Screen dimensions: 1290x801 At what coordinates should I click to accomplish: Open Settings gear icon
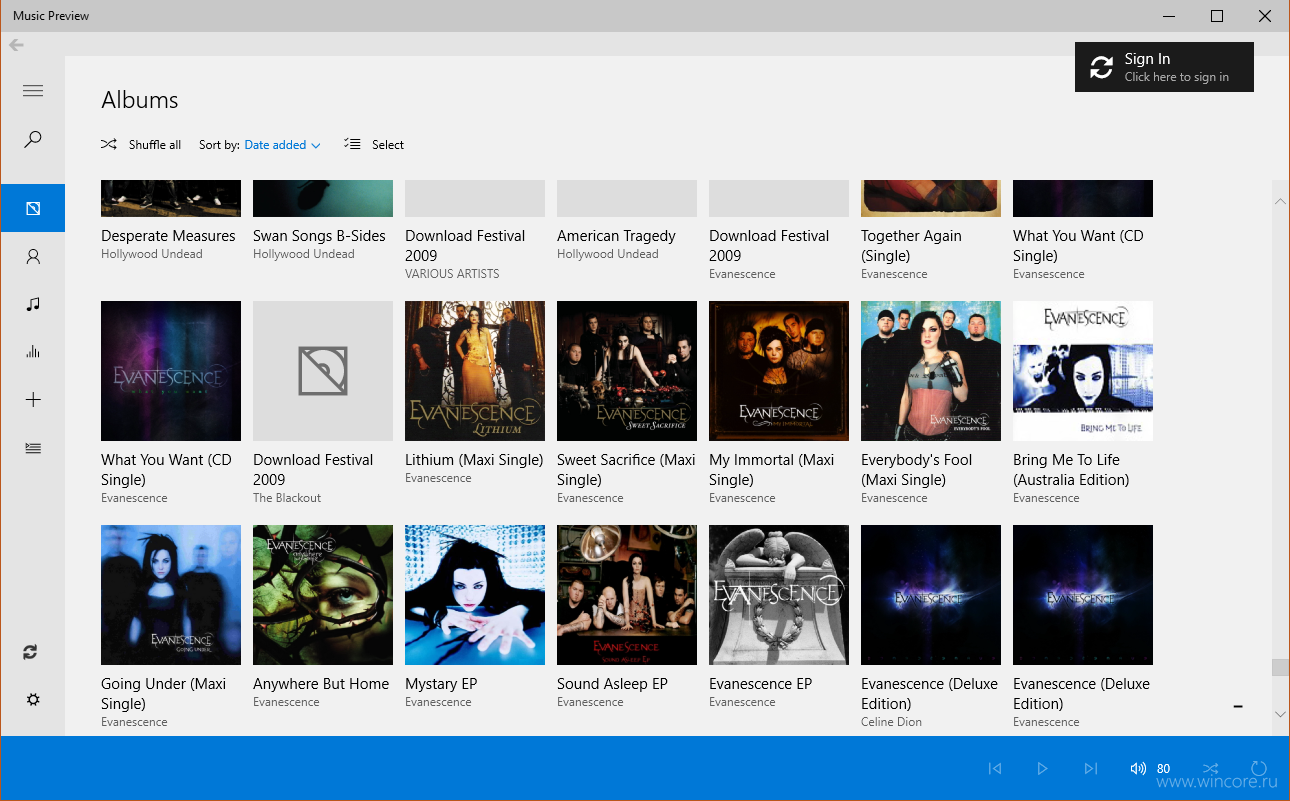pyautogui.click(x=33, y=699)
